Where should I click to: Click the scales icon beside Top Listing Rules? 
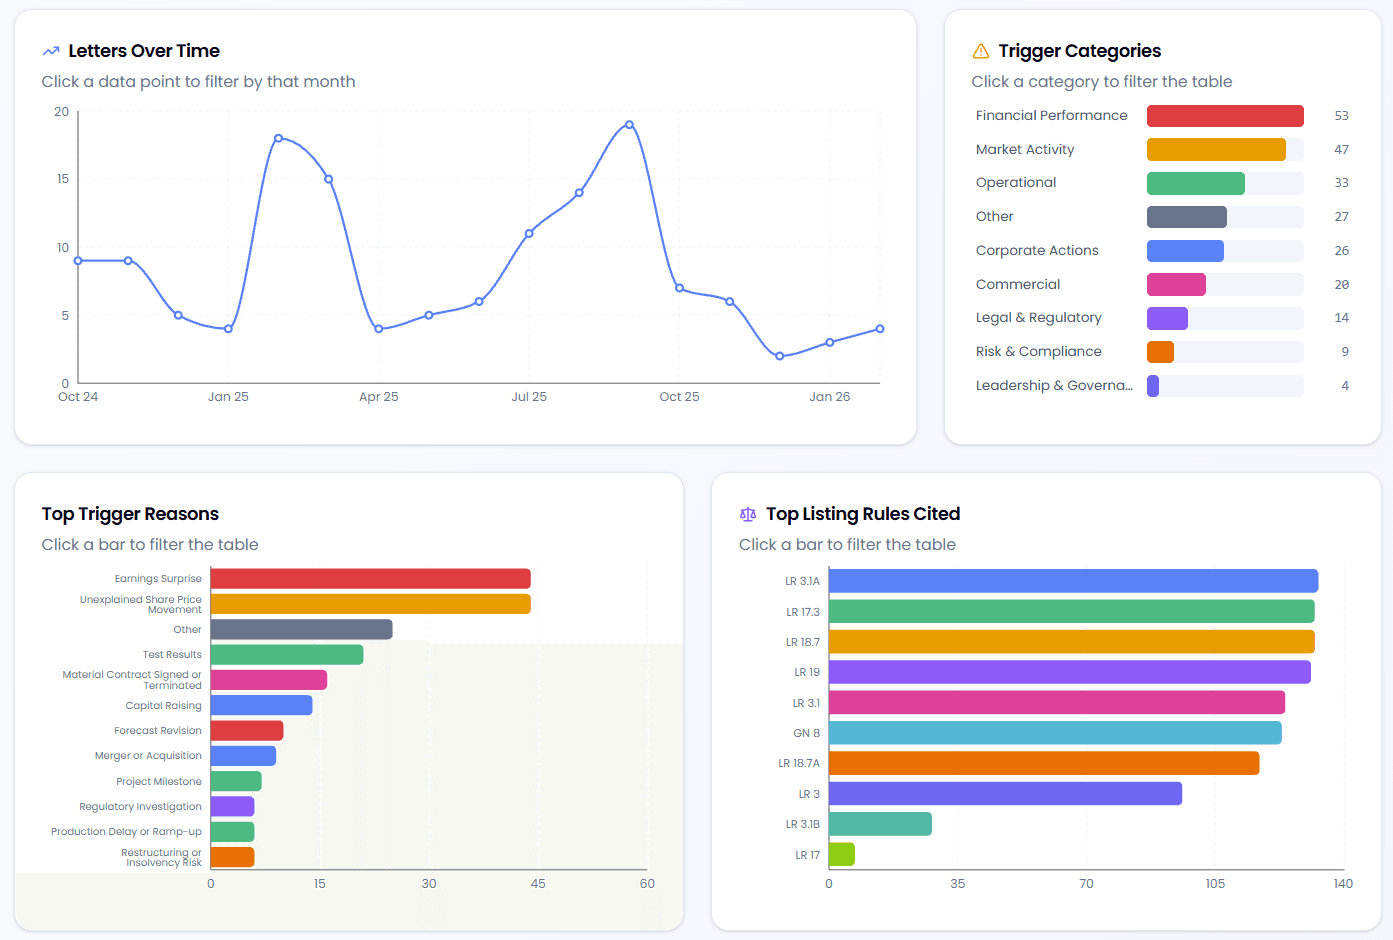pos(748,514)
